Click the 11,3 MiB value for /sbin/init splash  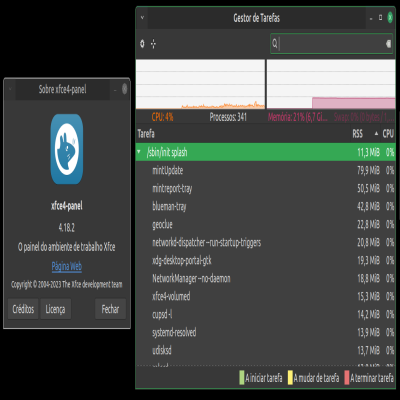pyautogui.click(x=368, y=152)
